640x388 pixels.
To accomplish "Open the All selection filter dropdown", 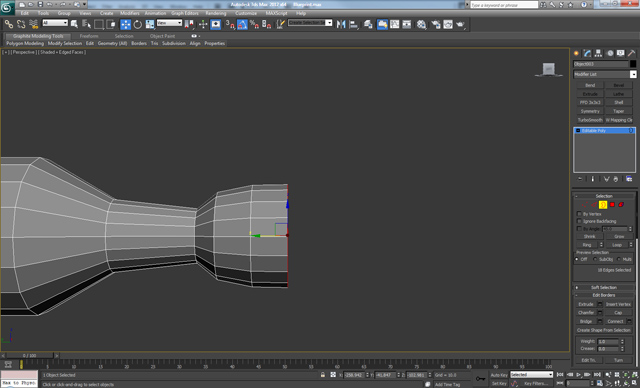I will 55,23.
